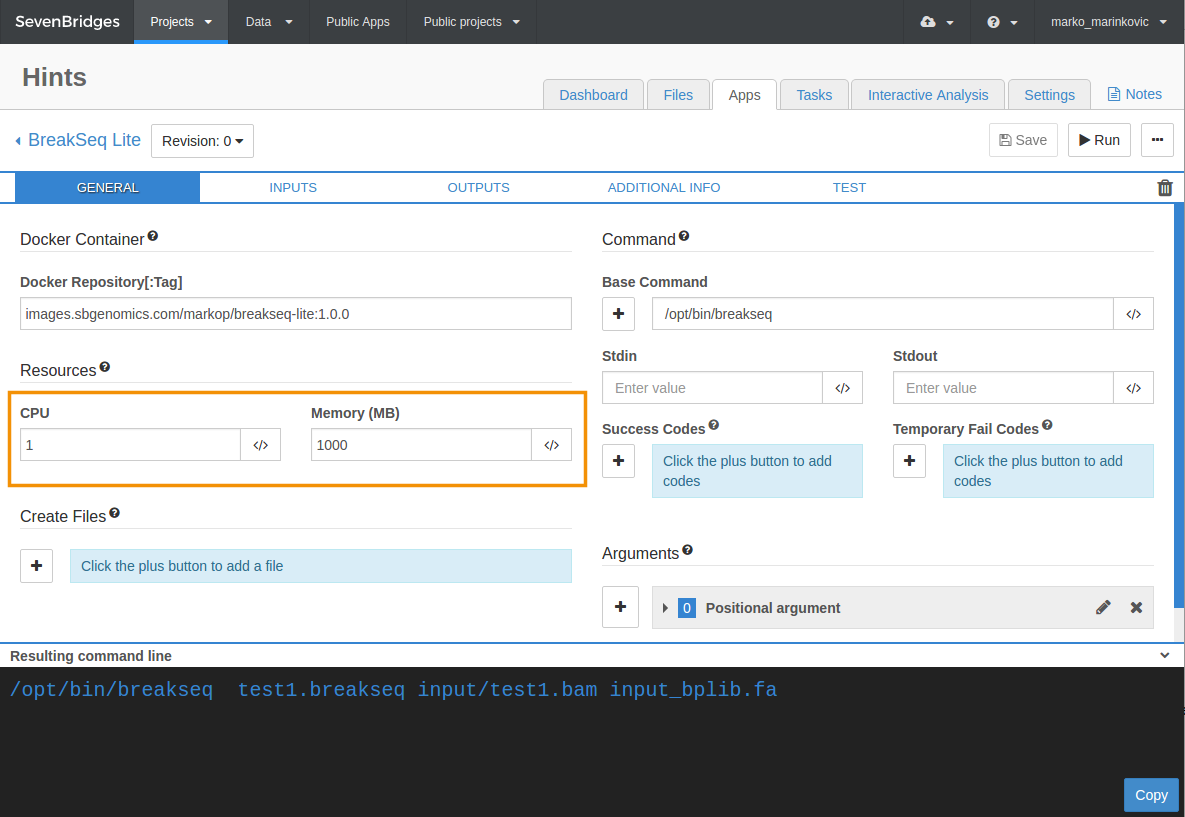The width and height of the screenshot is (1185, 817).
Task: Copy the resulting command line
Action: (1151, 795)
